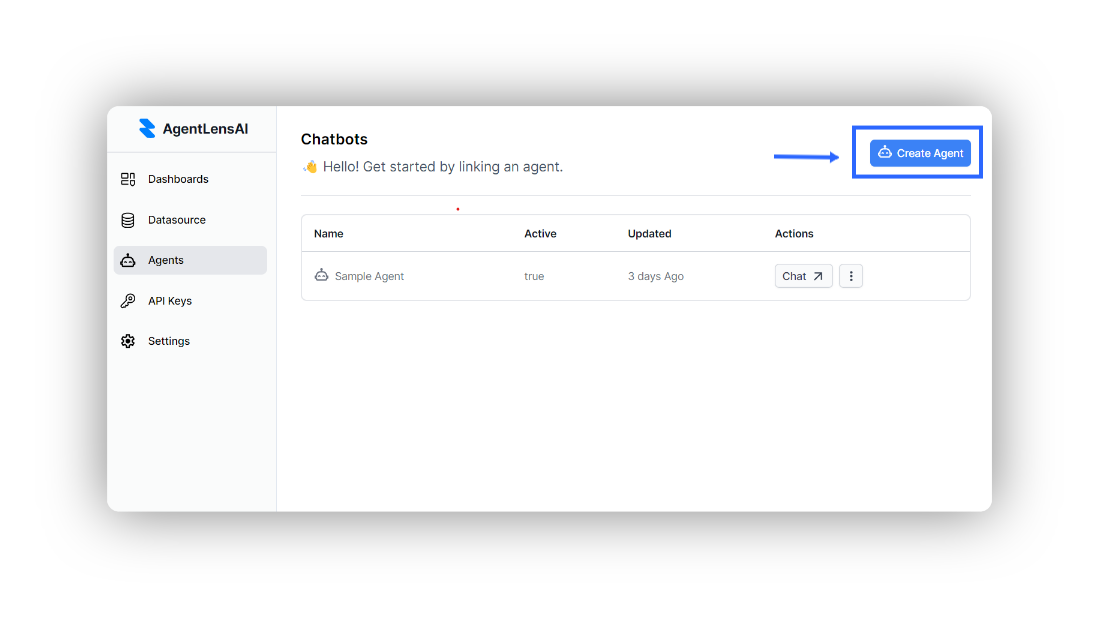
Task: Click the Updated column header
Action: pos(649,234)
